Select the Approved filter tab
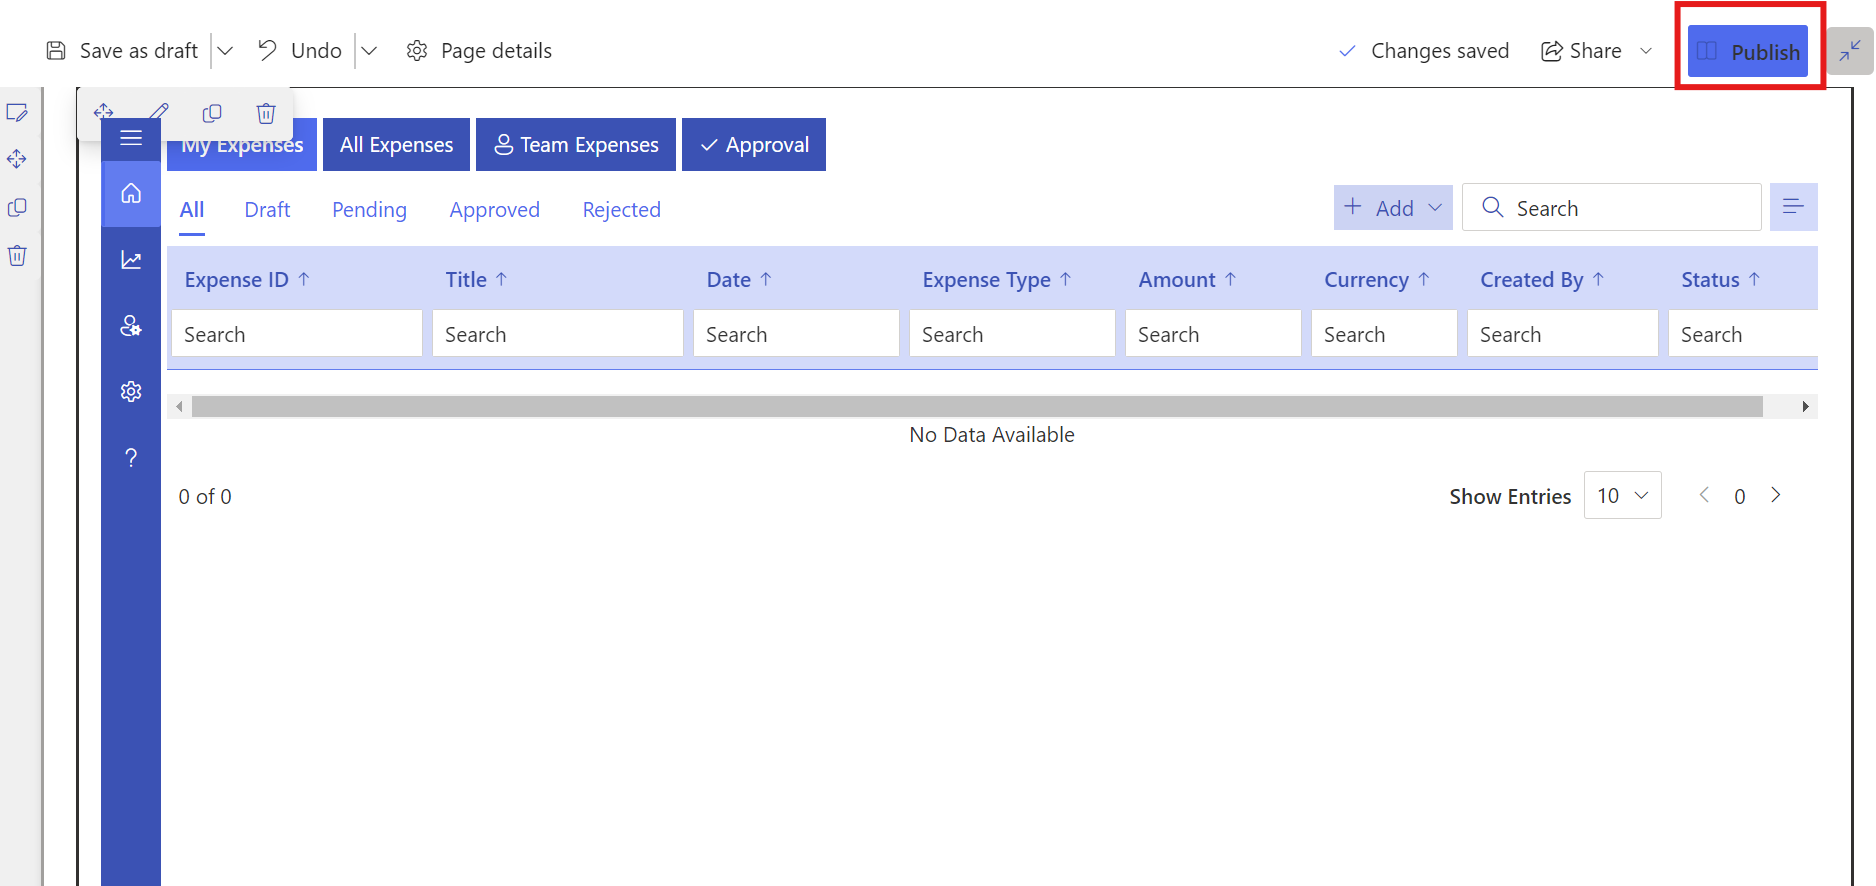Viewport: 1876px width, 886px height. (x=495, y=210)
